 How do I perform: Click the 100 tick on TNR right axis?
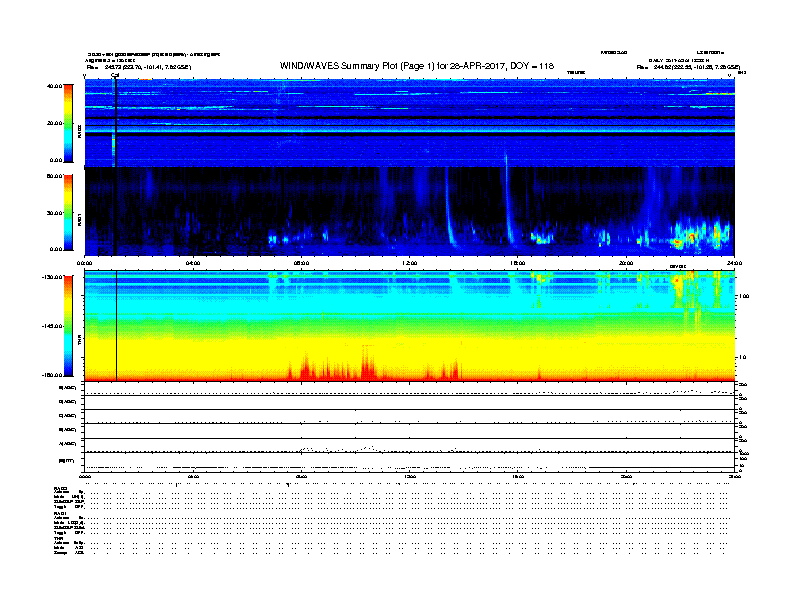744,296
